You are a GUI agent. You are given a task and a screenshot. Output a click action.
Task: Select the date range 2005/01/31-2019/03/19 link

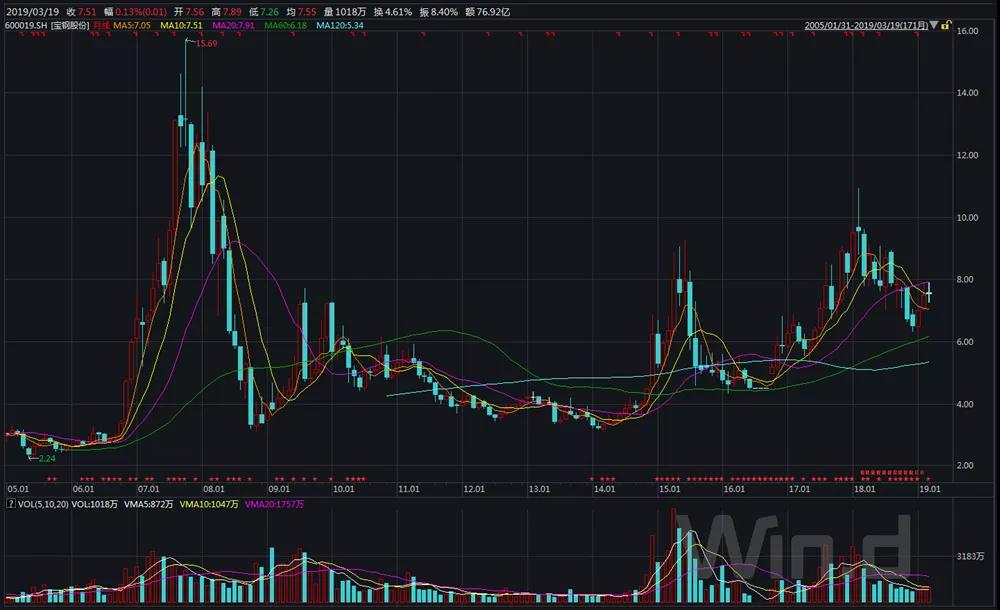click(x=866, y=25)
